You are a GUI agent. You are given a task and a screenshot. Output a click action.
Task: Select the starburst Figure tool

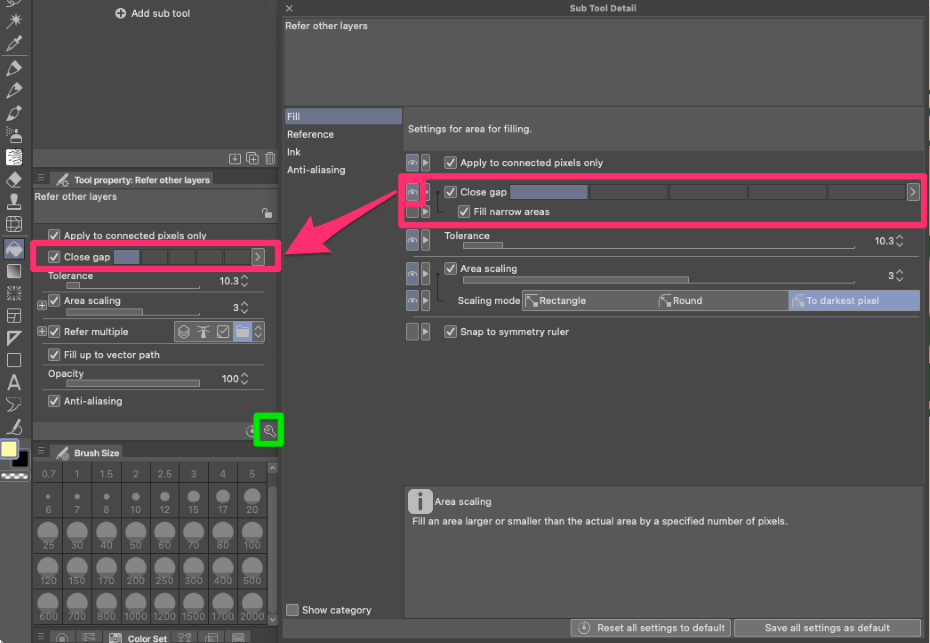(14, 293)
